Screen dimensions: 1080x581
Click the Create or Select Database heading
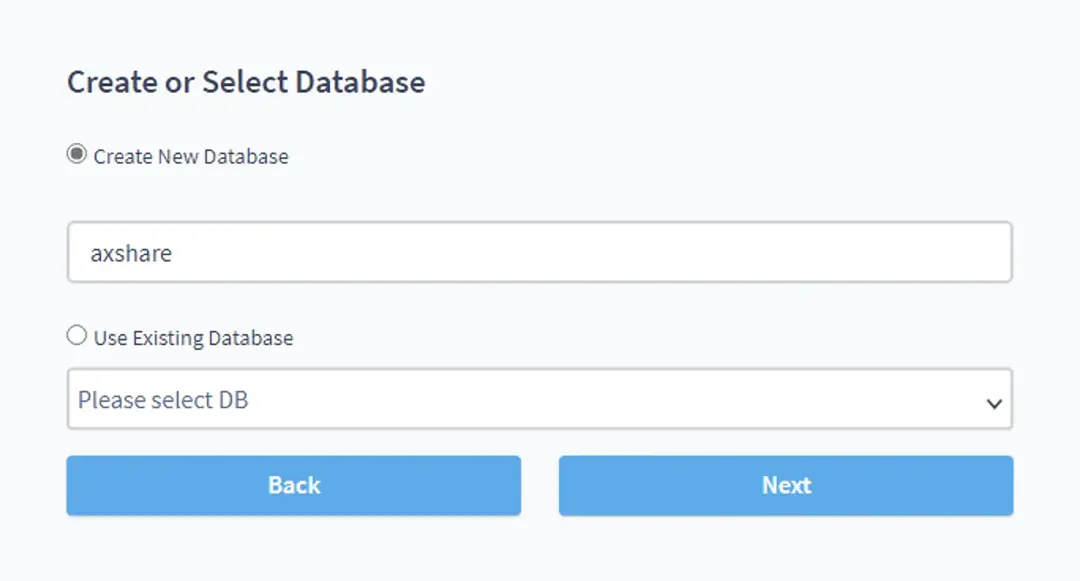245,82
